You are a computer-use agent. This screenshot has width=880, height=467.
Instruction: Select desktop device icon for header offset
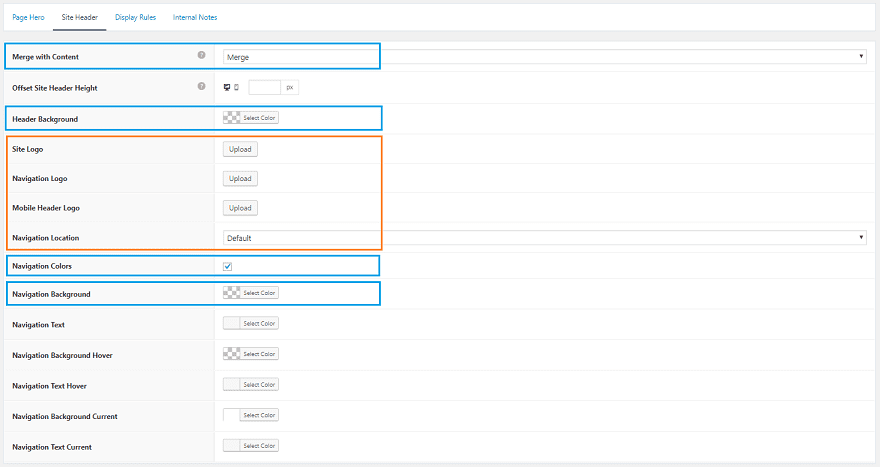coord(227,87)
